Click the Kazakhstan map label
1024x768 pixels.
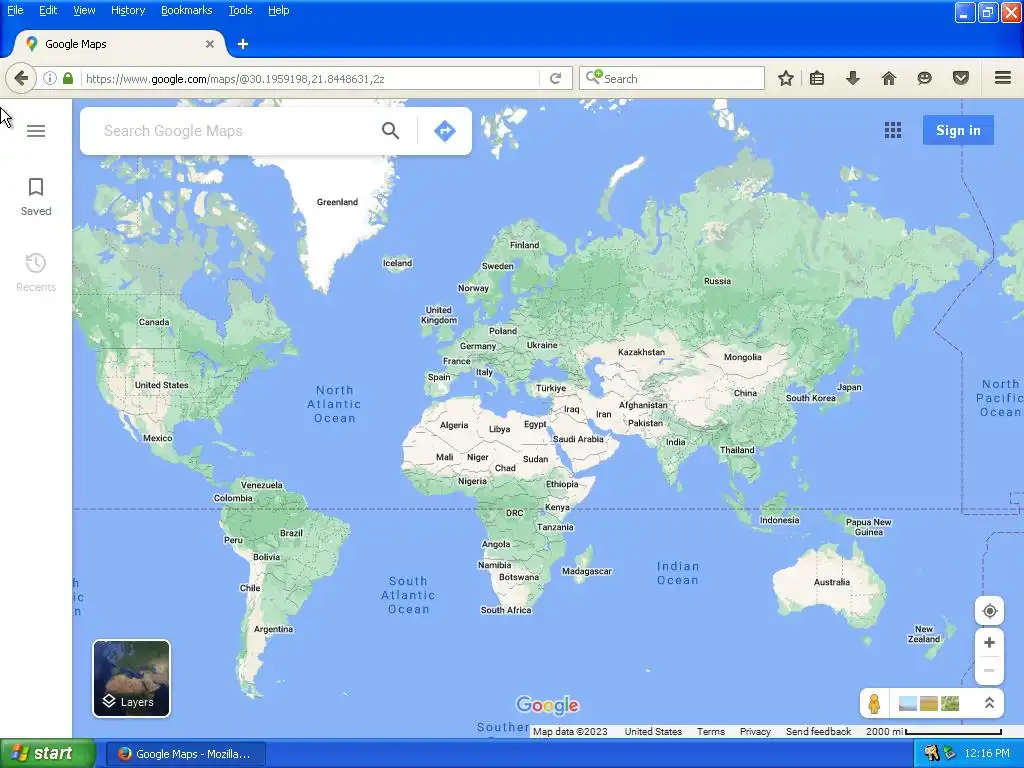[x=641, y=352]
